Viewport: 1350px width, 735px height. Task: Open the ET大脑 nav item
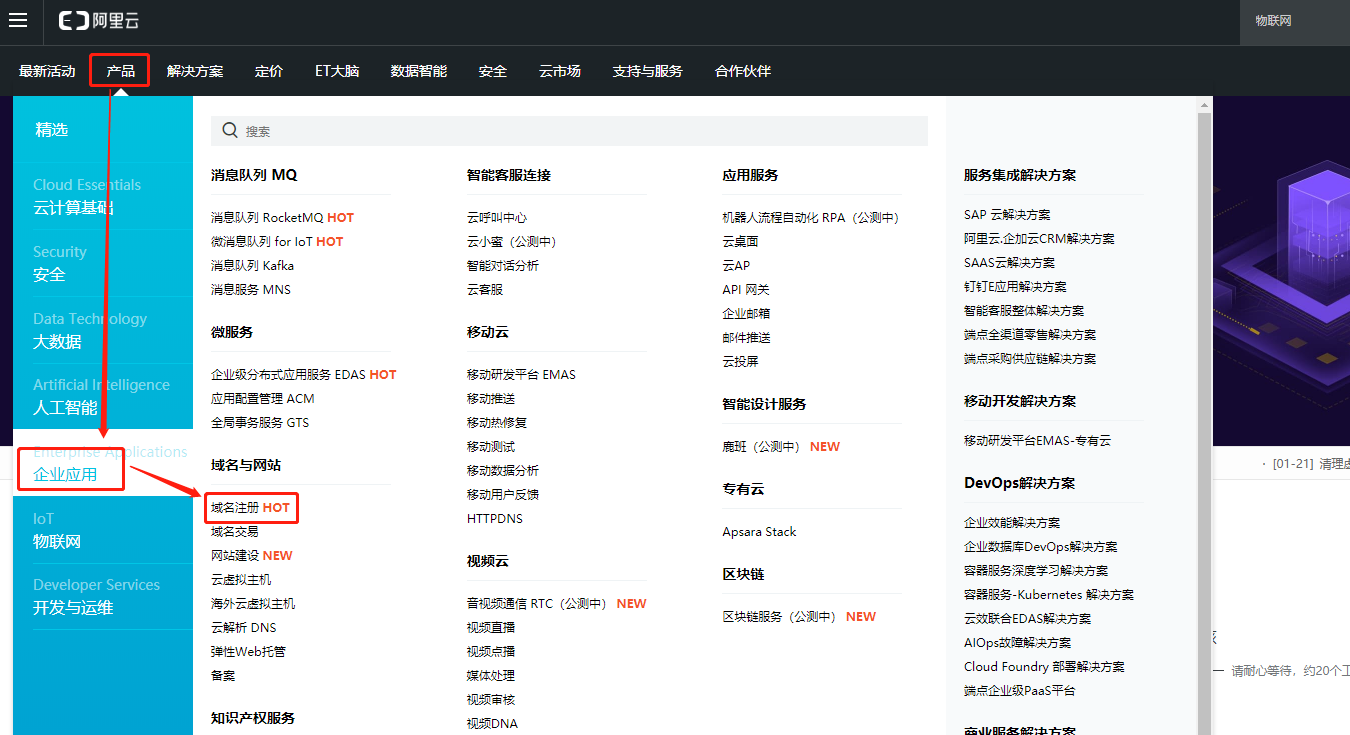[337, 71]
